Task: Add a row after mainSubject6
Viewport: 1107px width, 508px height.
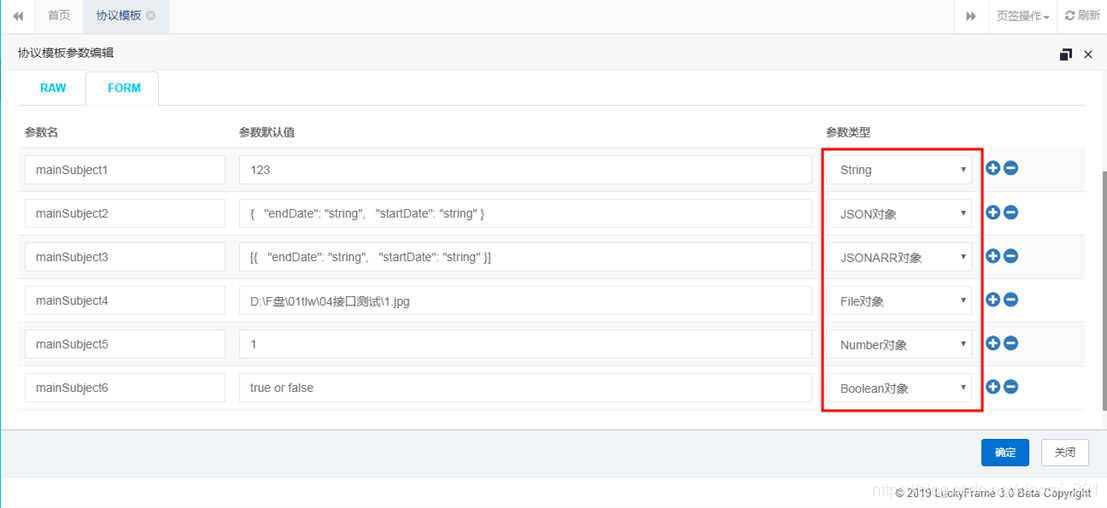Action: [993, 387]
